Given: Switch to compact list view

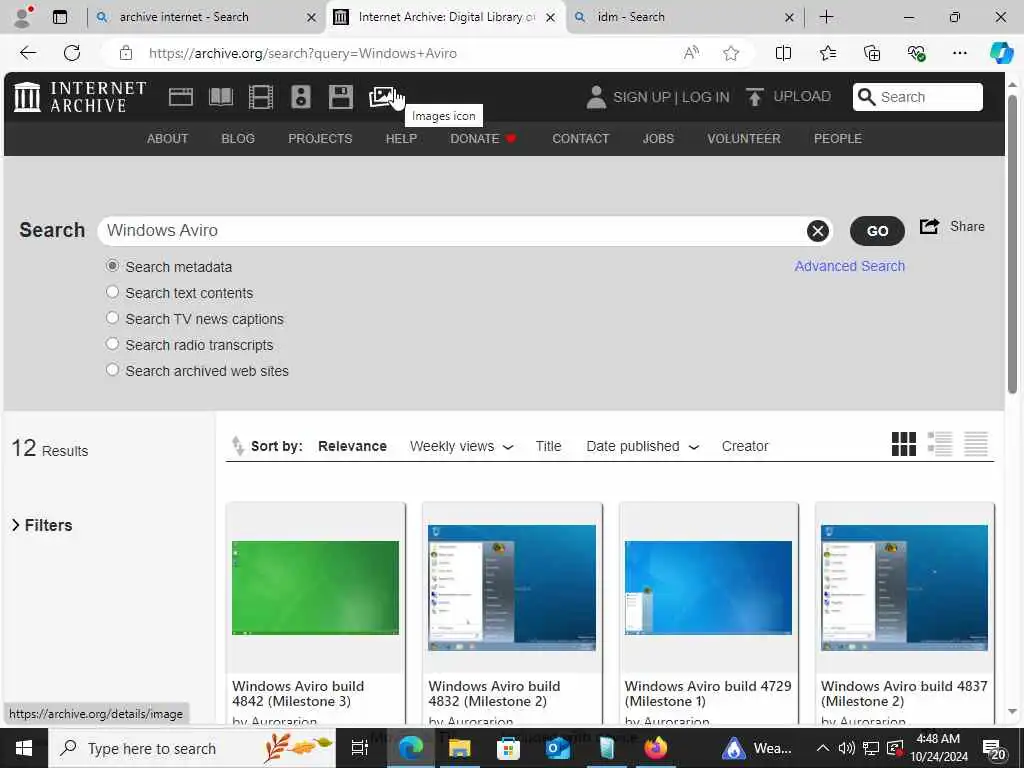Looking at the screenshot, I should 976,444.
